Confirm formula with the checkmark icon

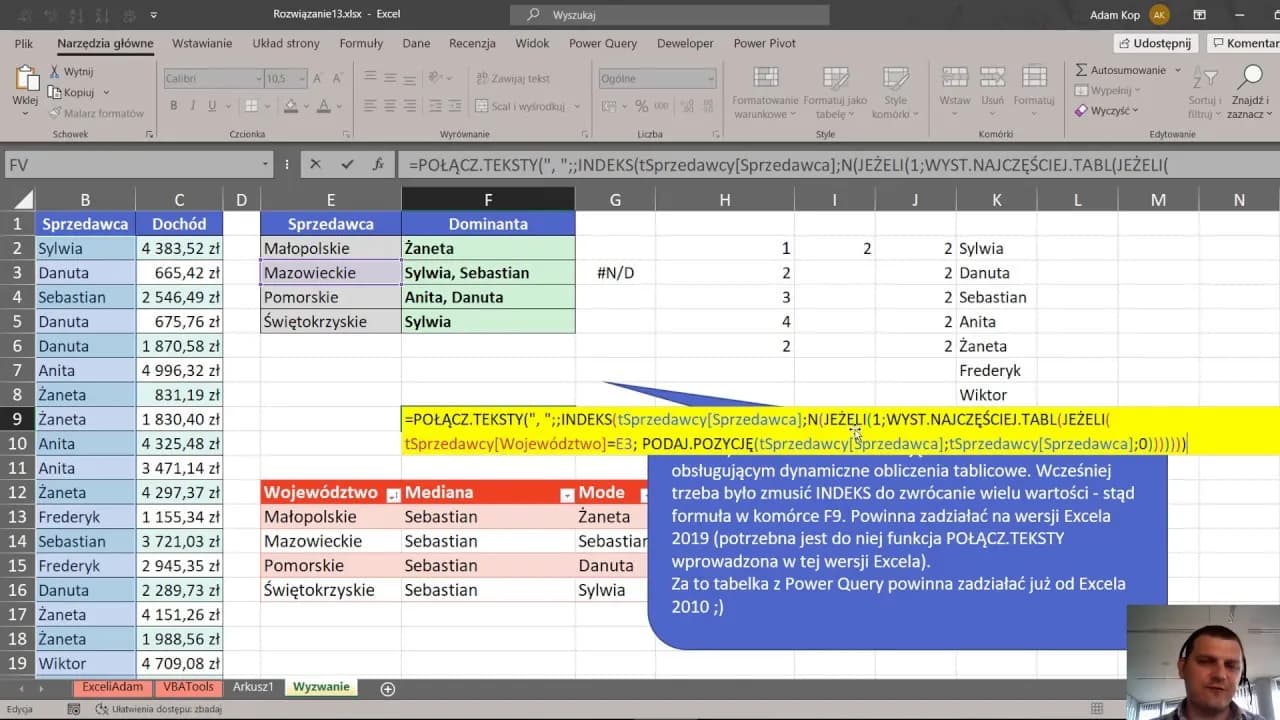[x=347, y=165]
